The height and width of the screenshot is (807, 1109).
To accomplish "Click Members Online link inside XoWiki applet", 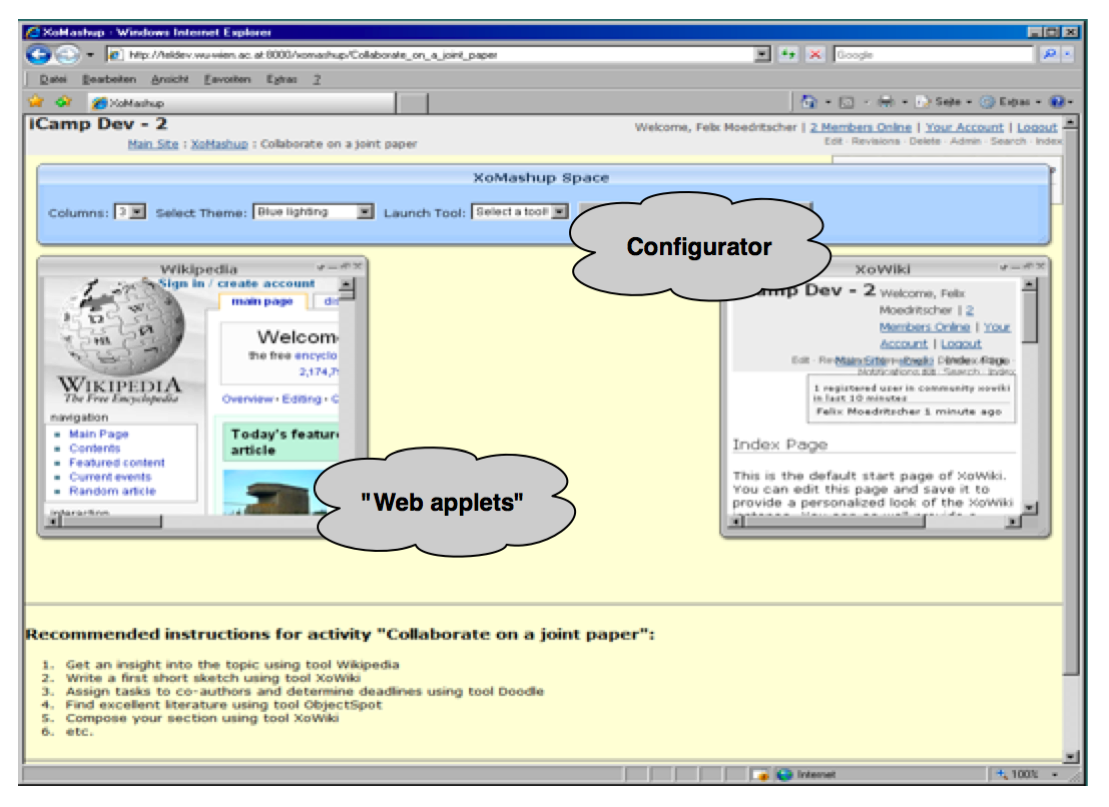I will (924, 327).
